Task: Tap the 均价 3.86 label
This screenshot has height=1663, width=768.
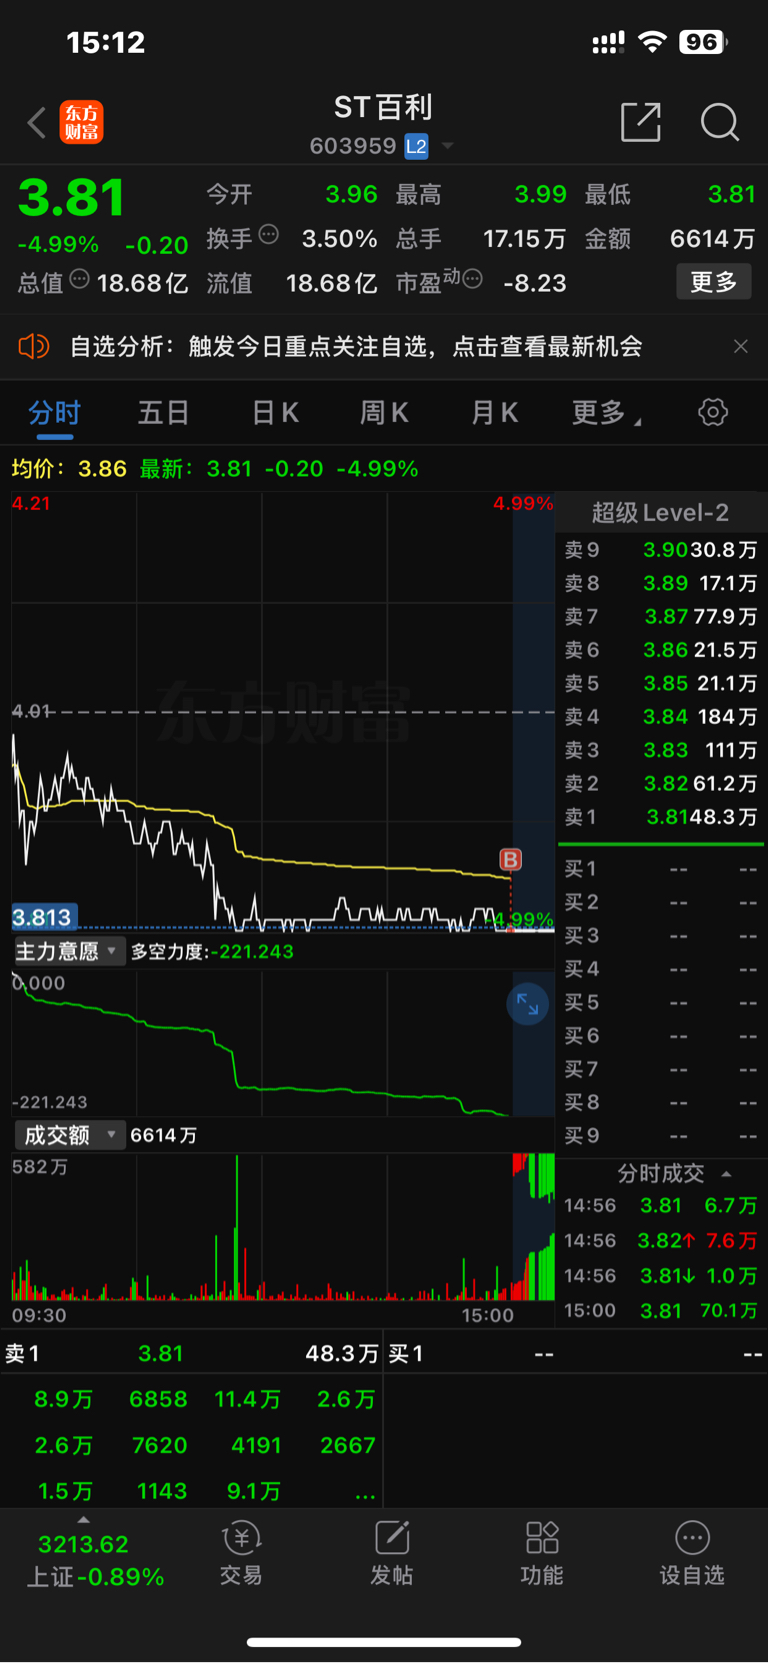Action: pyautogui.click(x=69, y=469)
